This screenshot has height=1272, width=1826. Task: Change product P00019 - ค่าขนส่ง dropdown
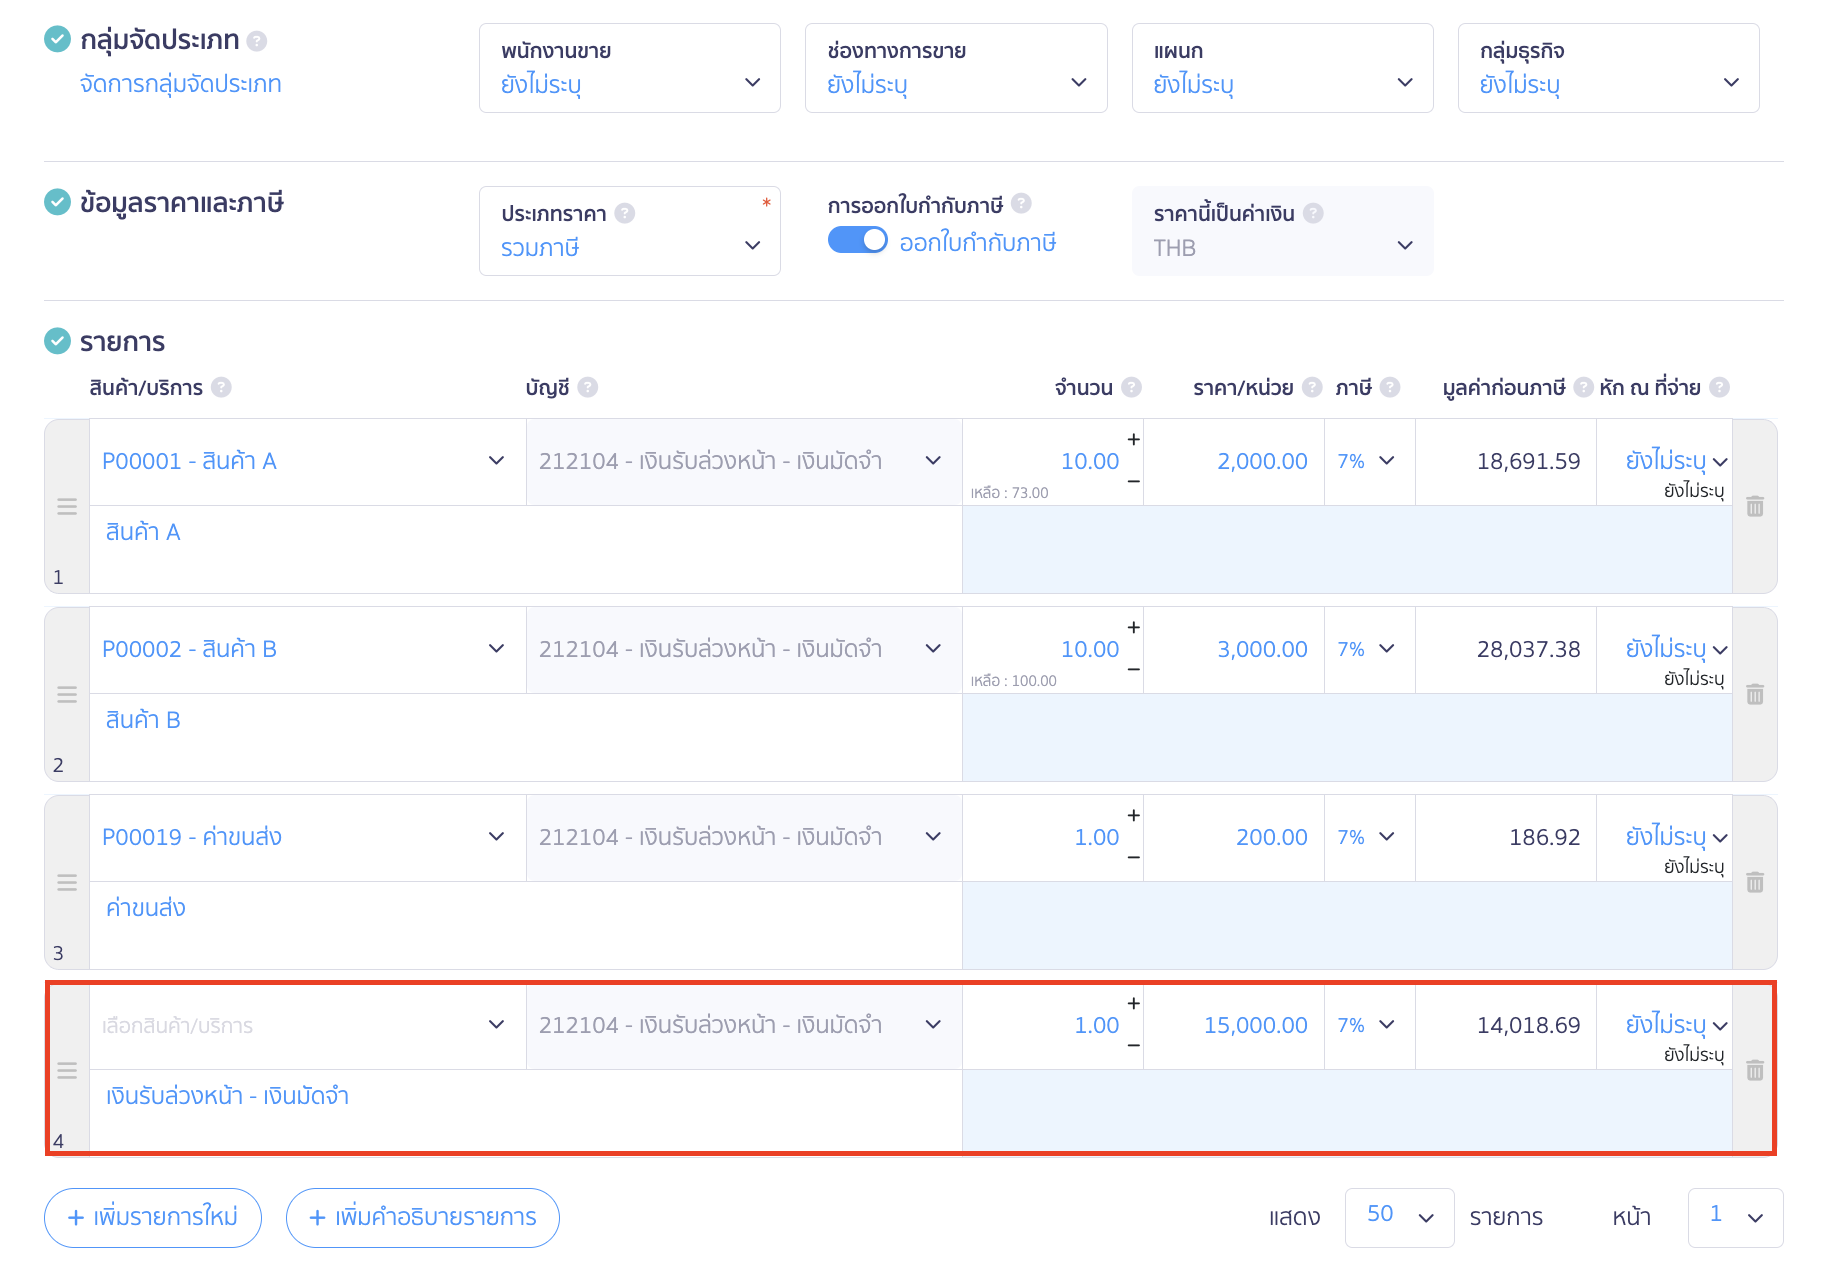click(x=308, y=837)
